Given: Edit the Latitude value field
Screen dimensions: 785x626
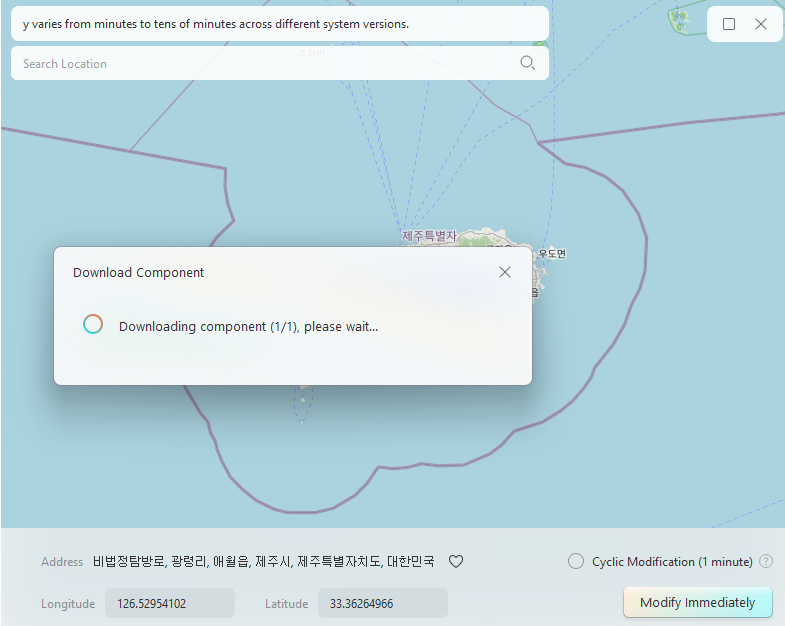Looking at the screenshot, I should point(382,603).
